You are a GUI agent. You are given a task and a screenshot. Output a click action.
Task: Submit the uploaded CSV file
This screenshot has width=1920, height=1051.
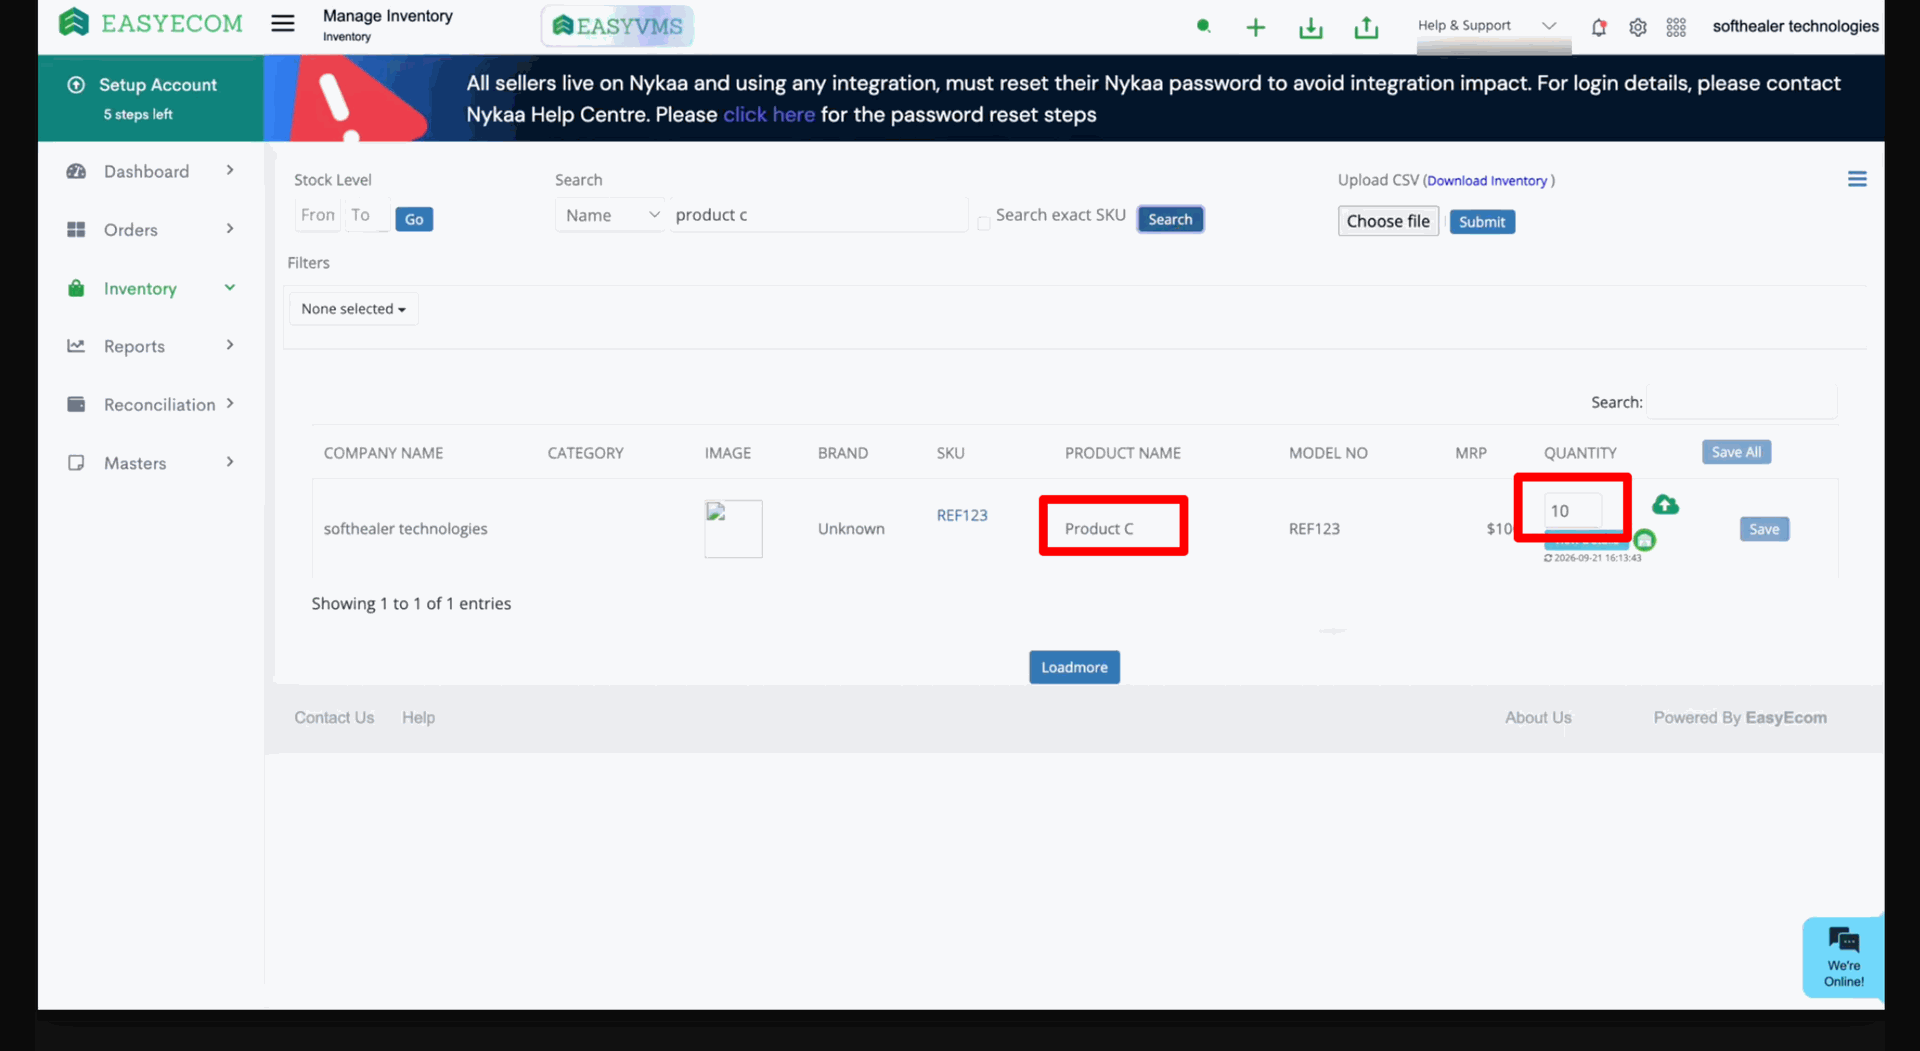(1482, 222)
